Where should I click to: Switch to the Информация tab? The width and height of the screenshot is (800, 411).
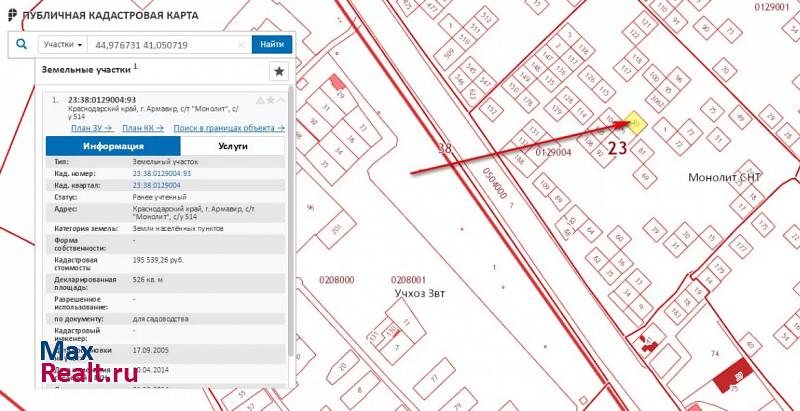[x=113, y=146]
